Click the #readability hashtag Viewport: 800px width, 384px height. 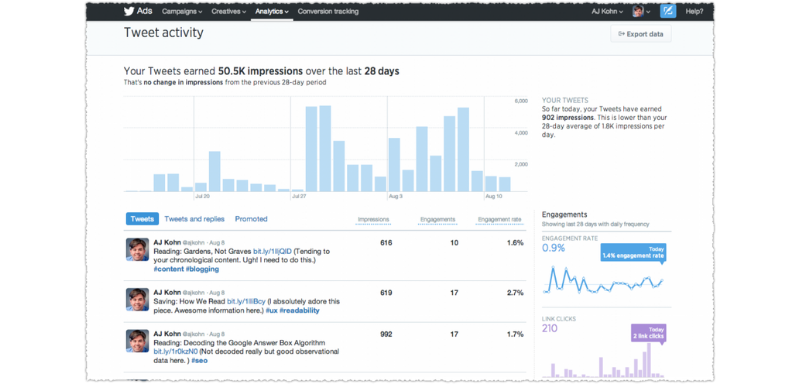click(x=299, y=310)
